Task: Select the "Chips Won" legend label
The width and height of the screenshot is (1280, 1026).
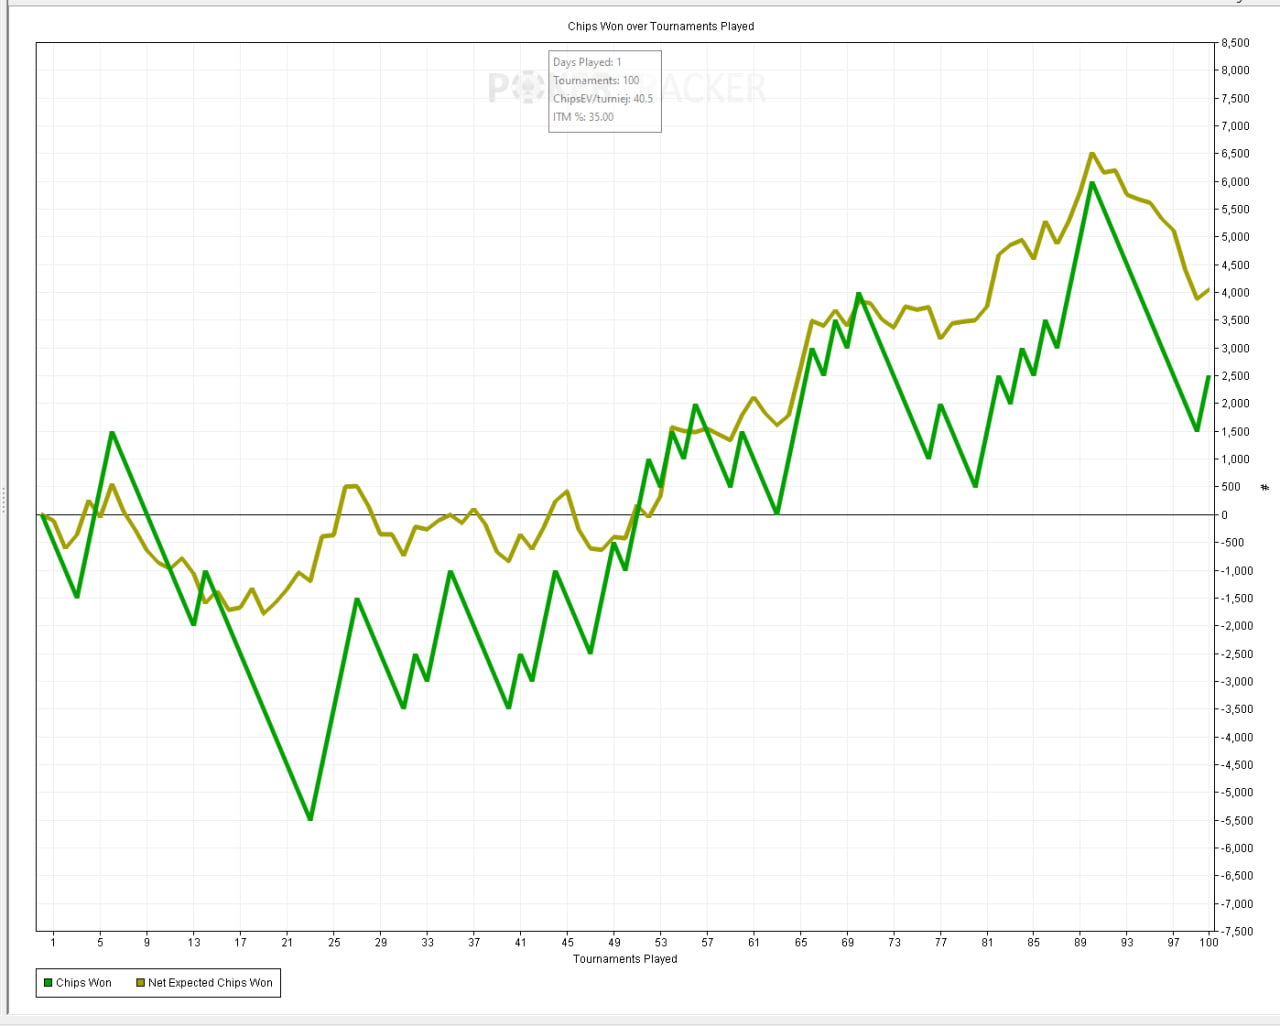Action: click(x=84, y=983)
